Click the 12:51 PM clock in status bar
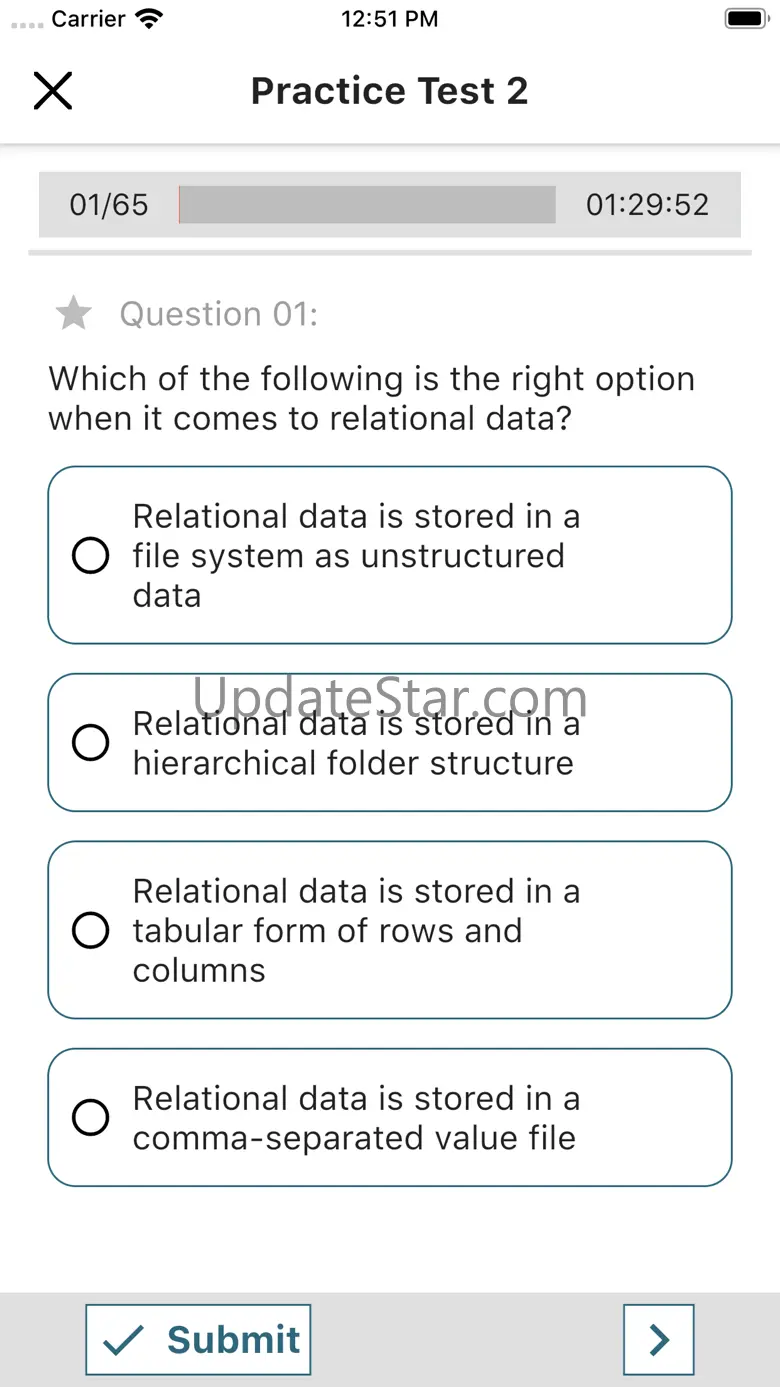780x1387 pixels. (389, 19)
